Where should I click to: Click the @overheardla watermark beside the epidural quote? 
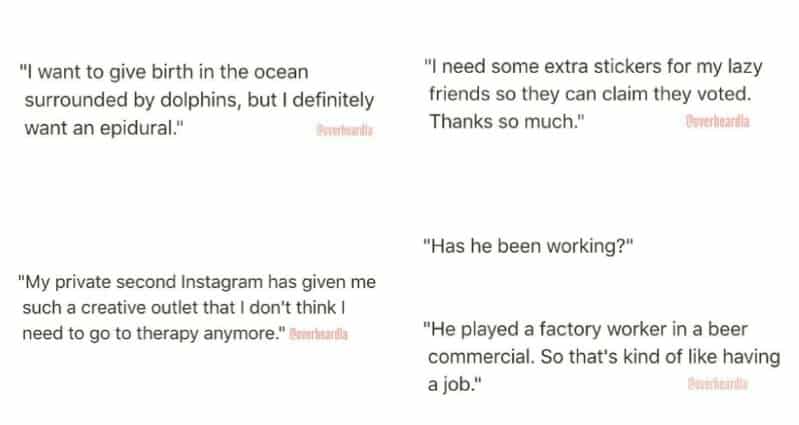[x=341, y=133]
